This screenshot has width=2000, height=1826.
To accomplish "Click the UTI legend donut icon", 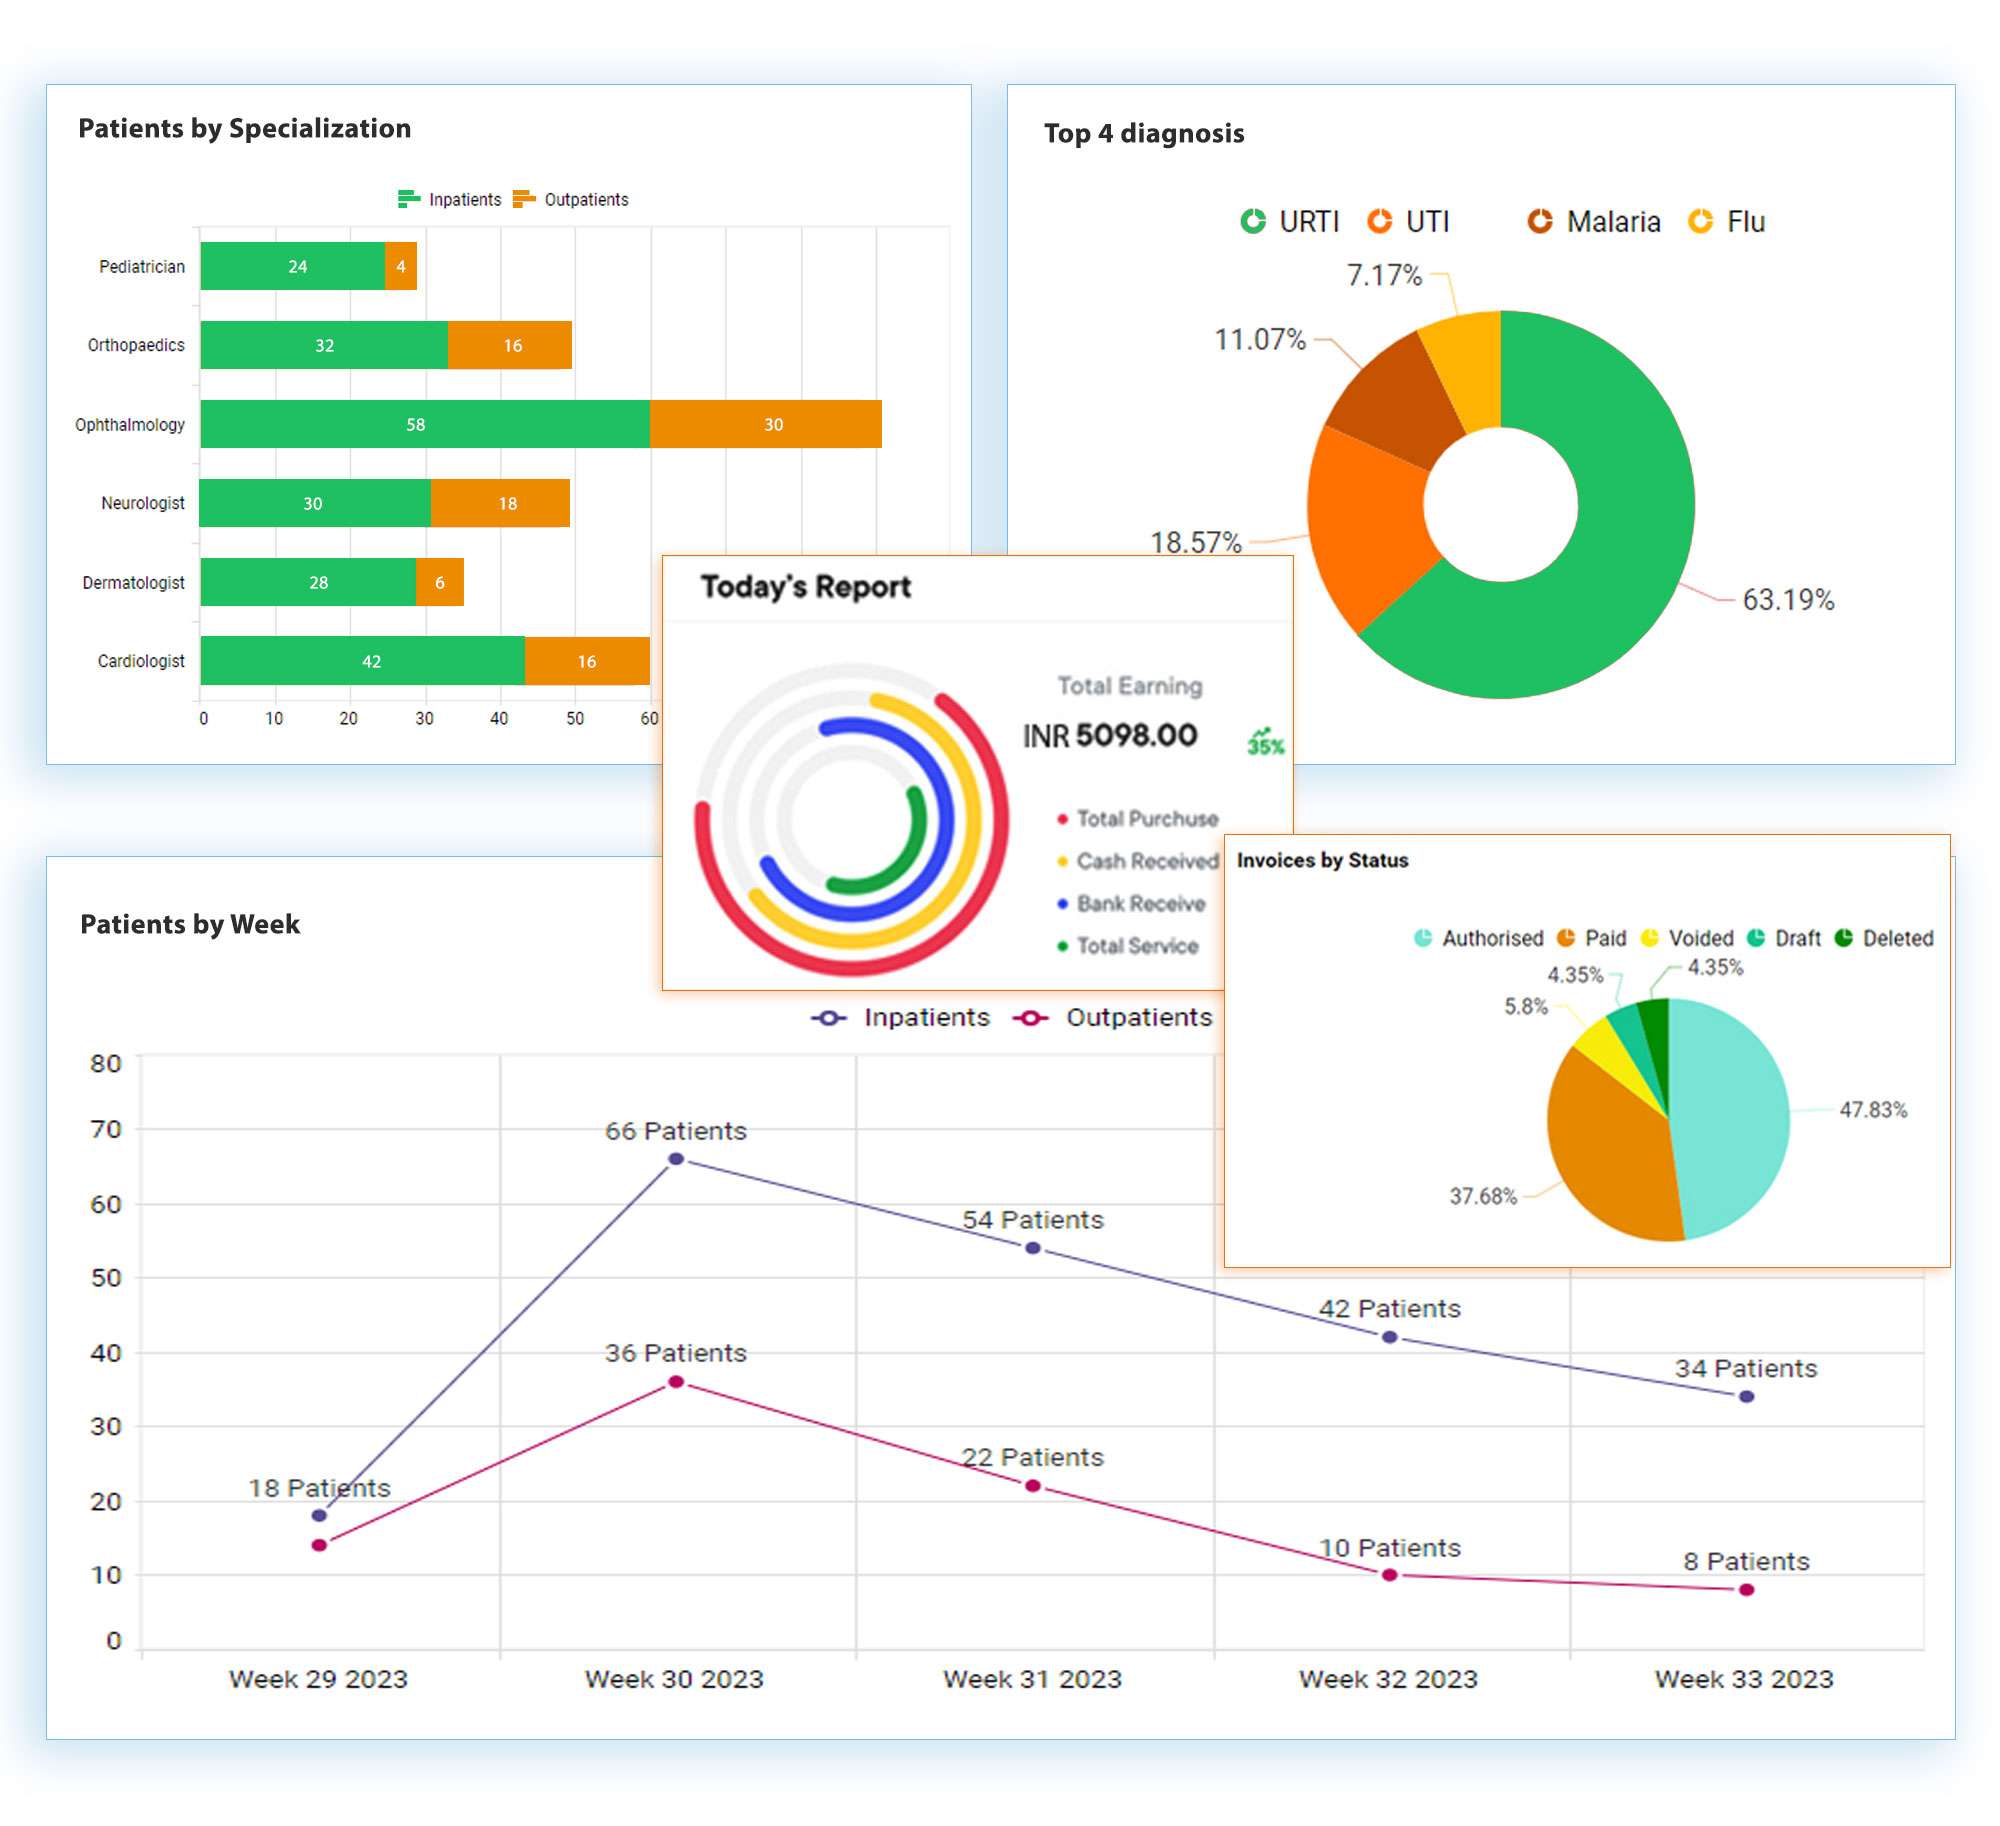I will [1379, 221].
